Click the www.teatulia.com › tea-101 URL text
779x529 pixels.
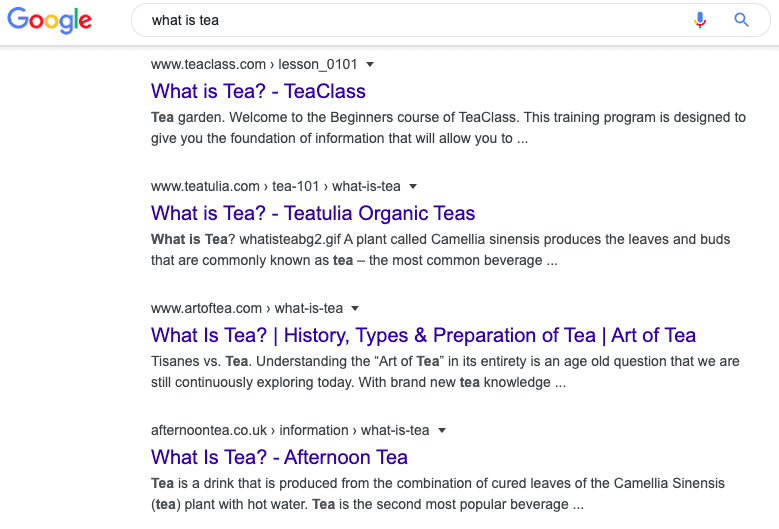pos(276,186)
